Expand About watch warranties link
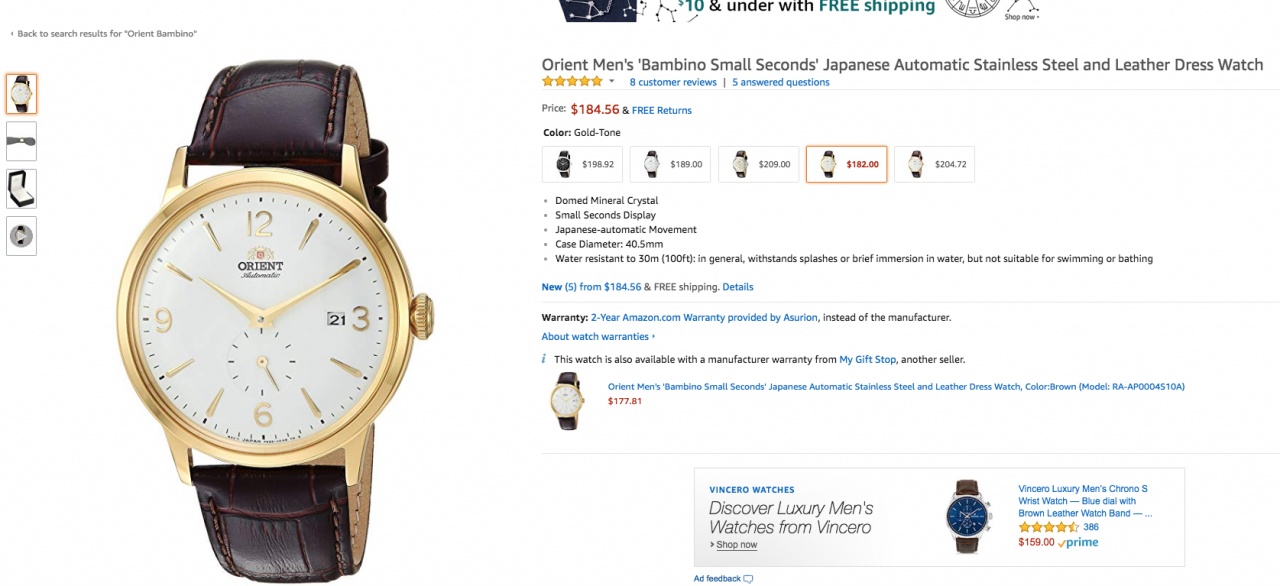This screenshot has width=1280, height=586. click(x=598, y=337)
